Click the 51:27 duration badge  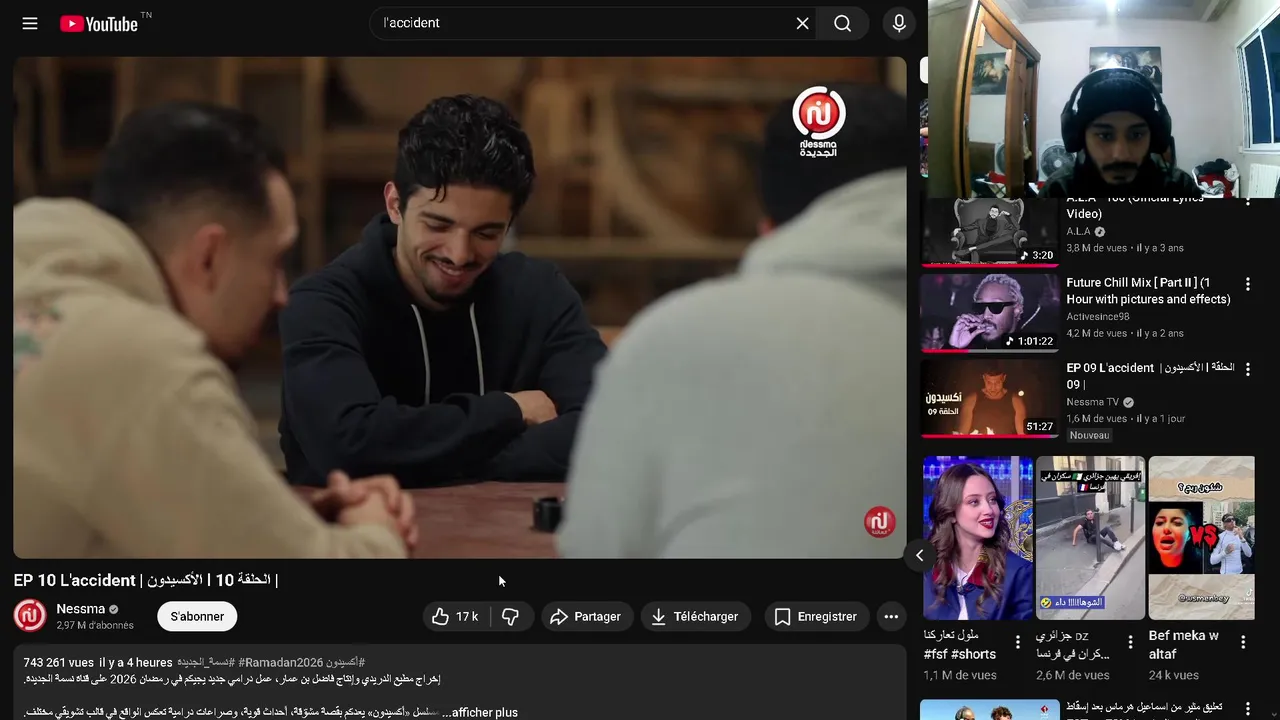[1039, 426]
